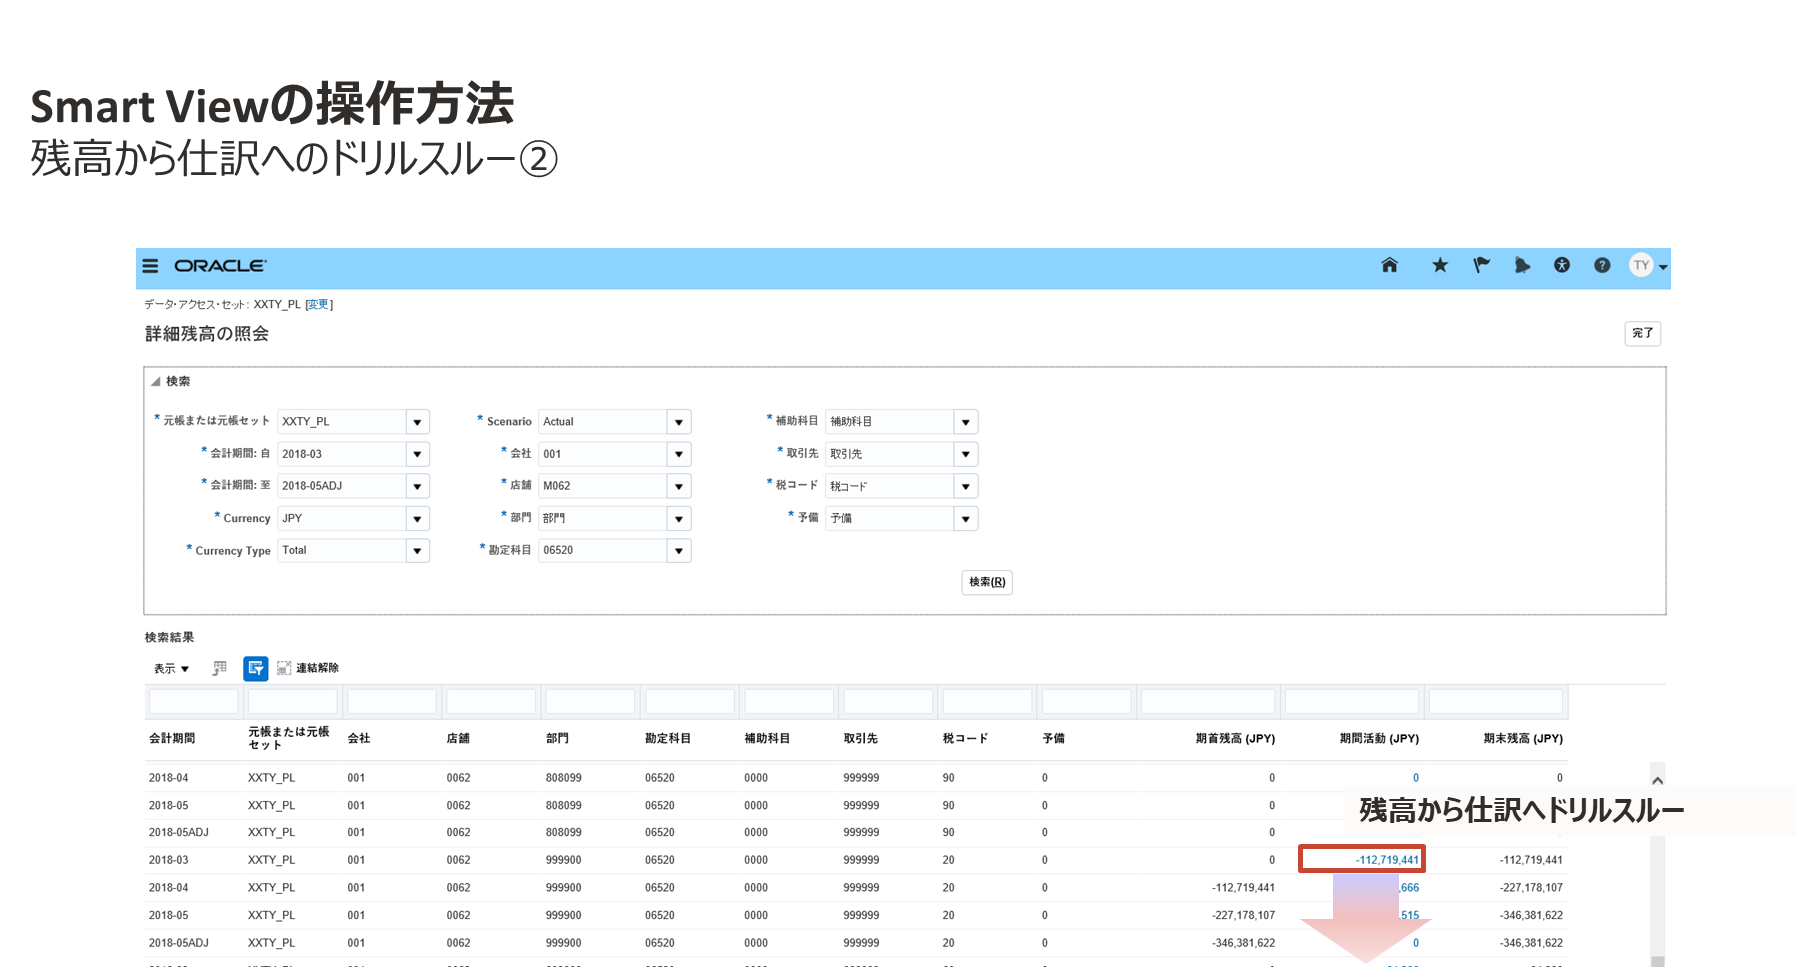Toggle the blue query-by-example filter icon
This screenshot has height=967, width=1796.
256,668
